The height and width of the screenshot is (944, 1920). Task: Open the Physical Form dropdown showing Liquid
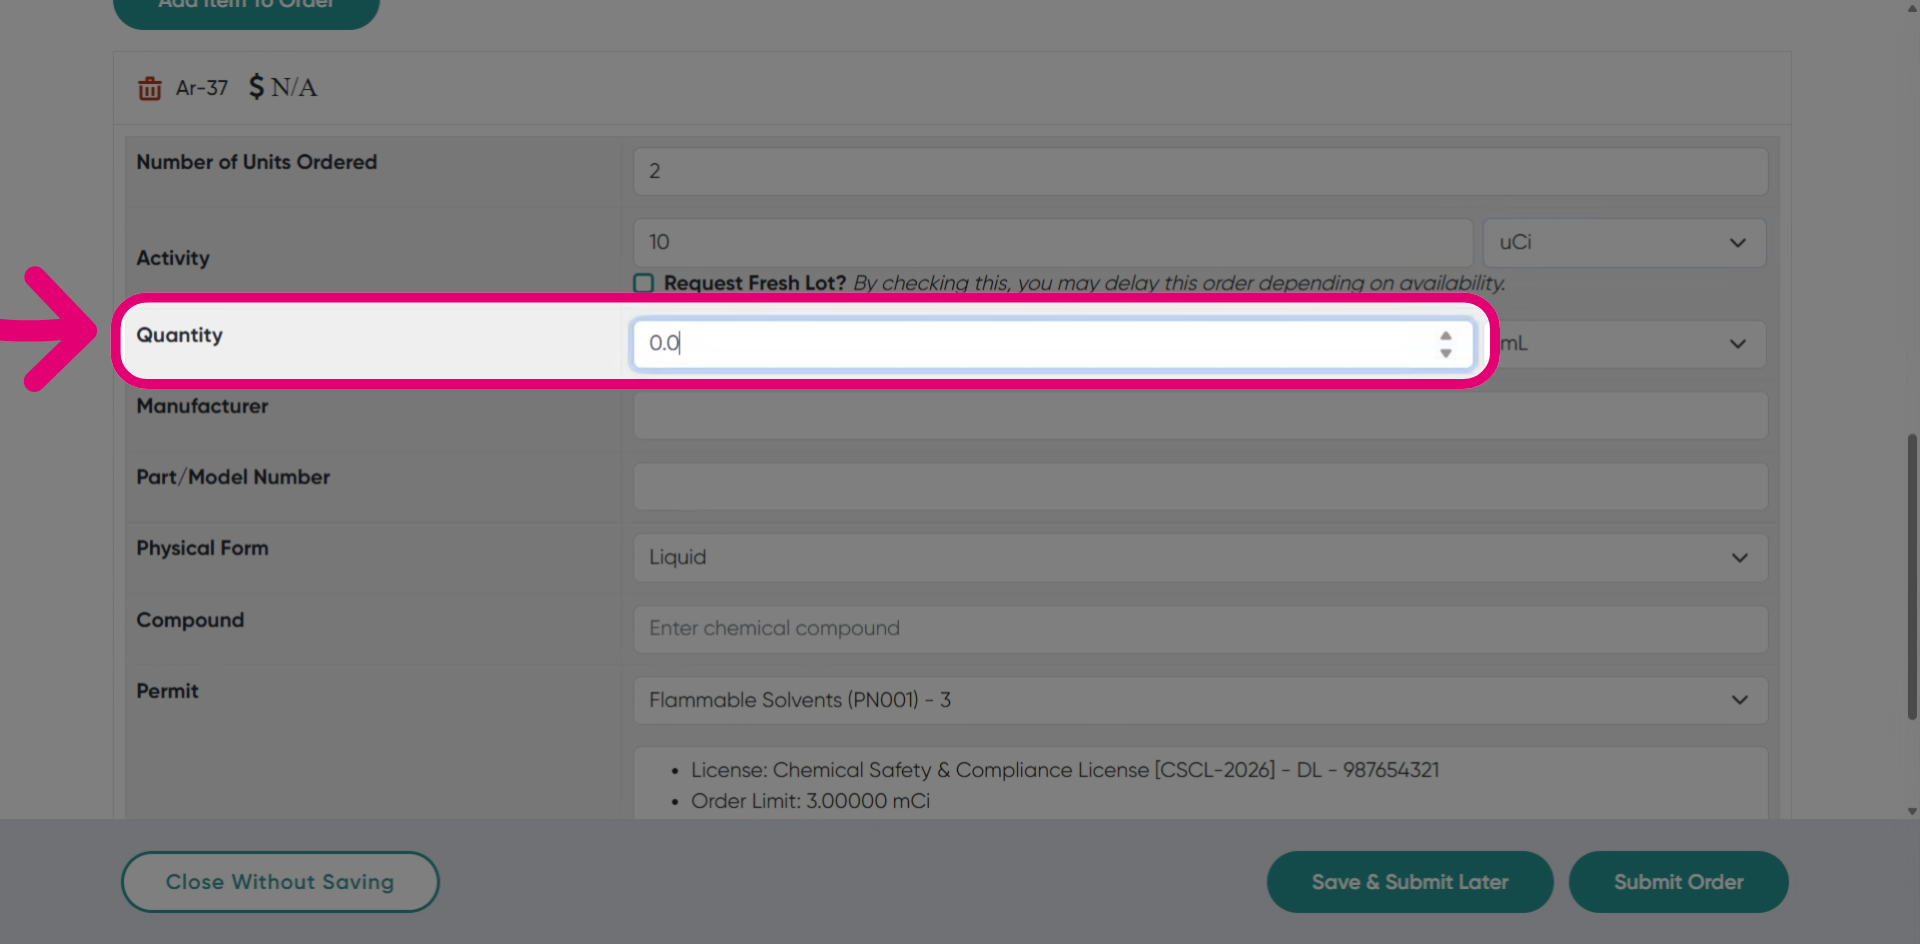(x=1200, y=557)
